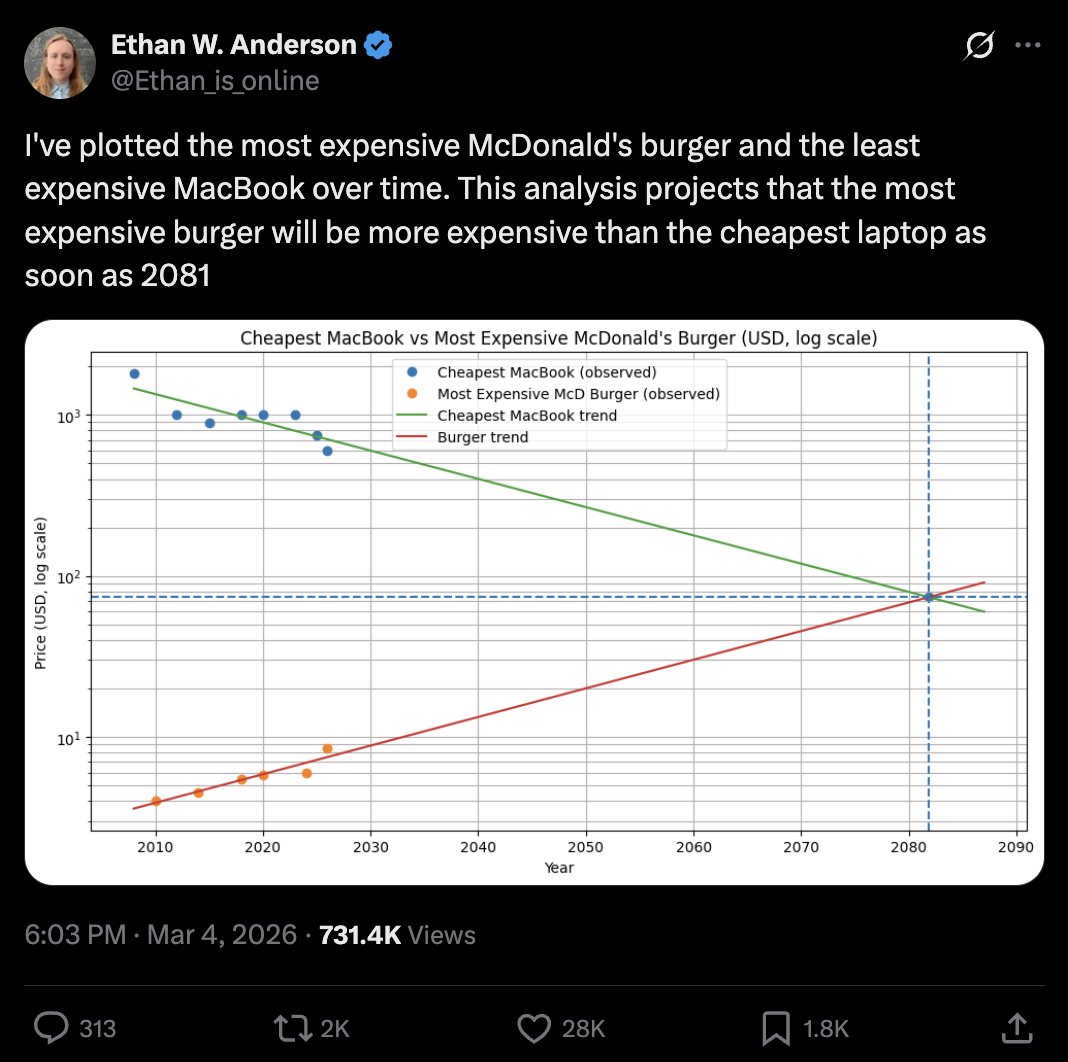The image size is (1068, 1062).
Task: Click the 2K reposts count
Action: (x=336, y=1028)
